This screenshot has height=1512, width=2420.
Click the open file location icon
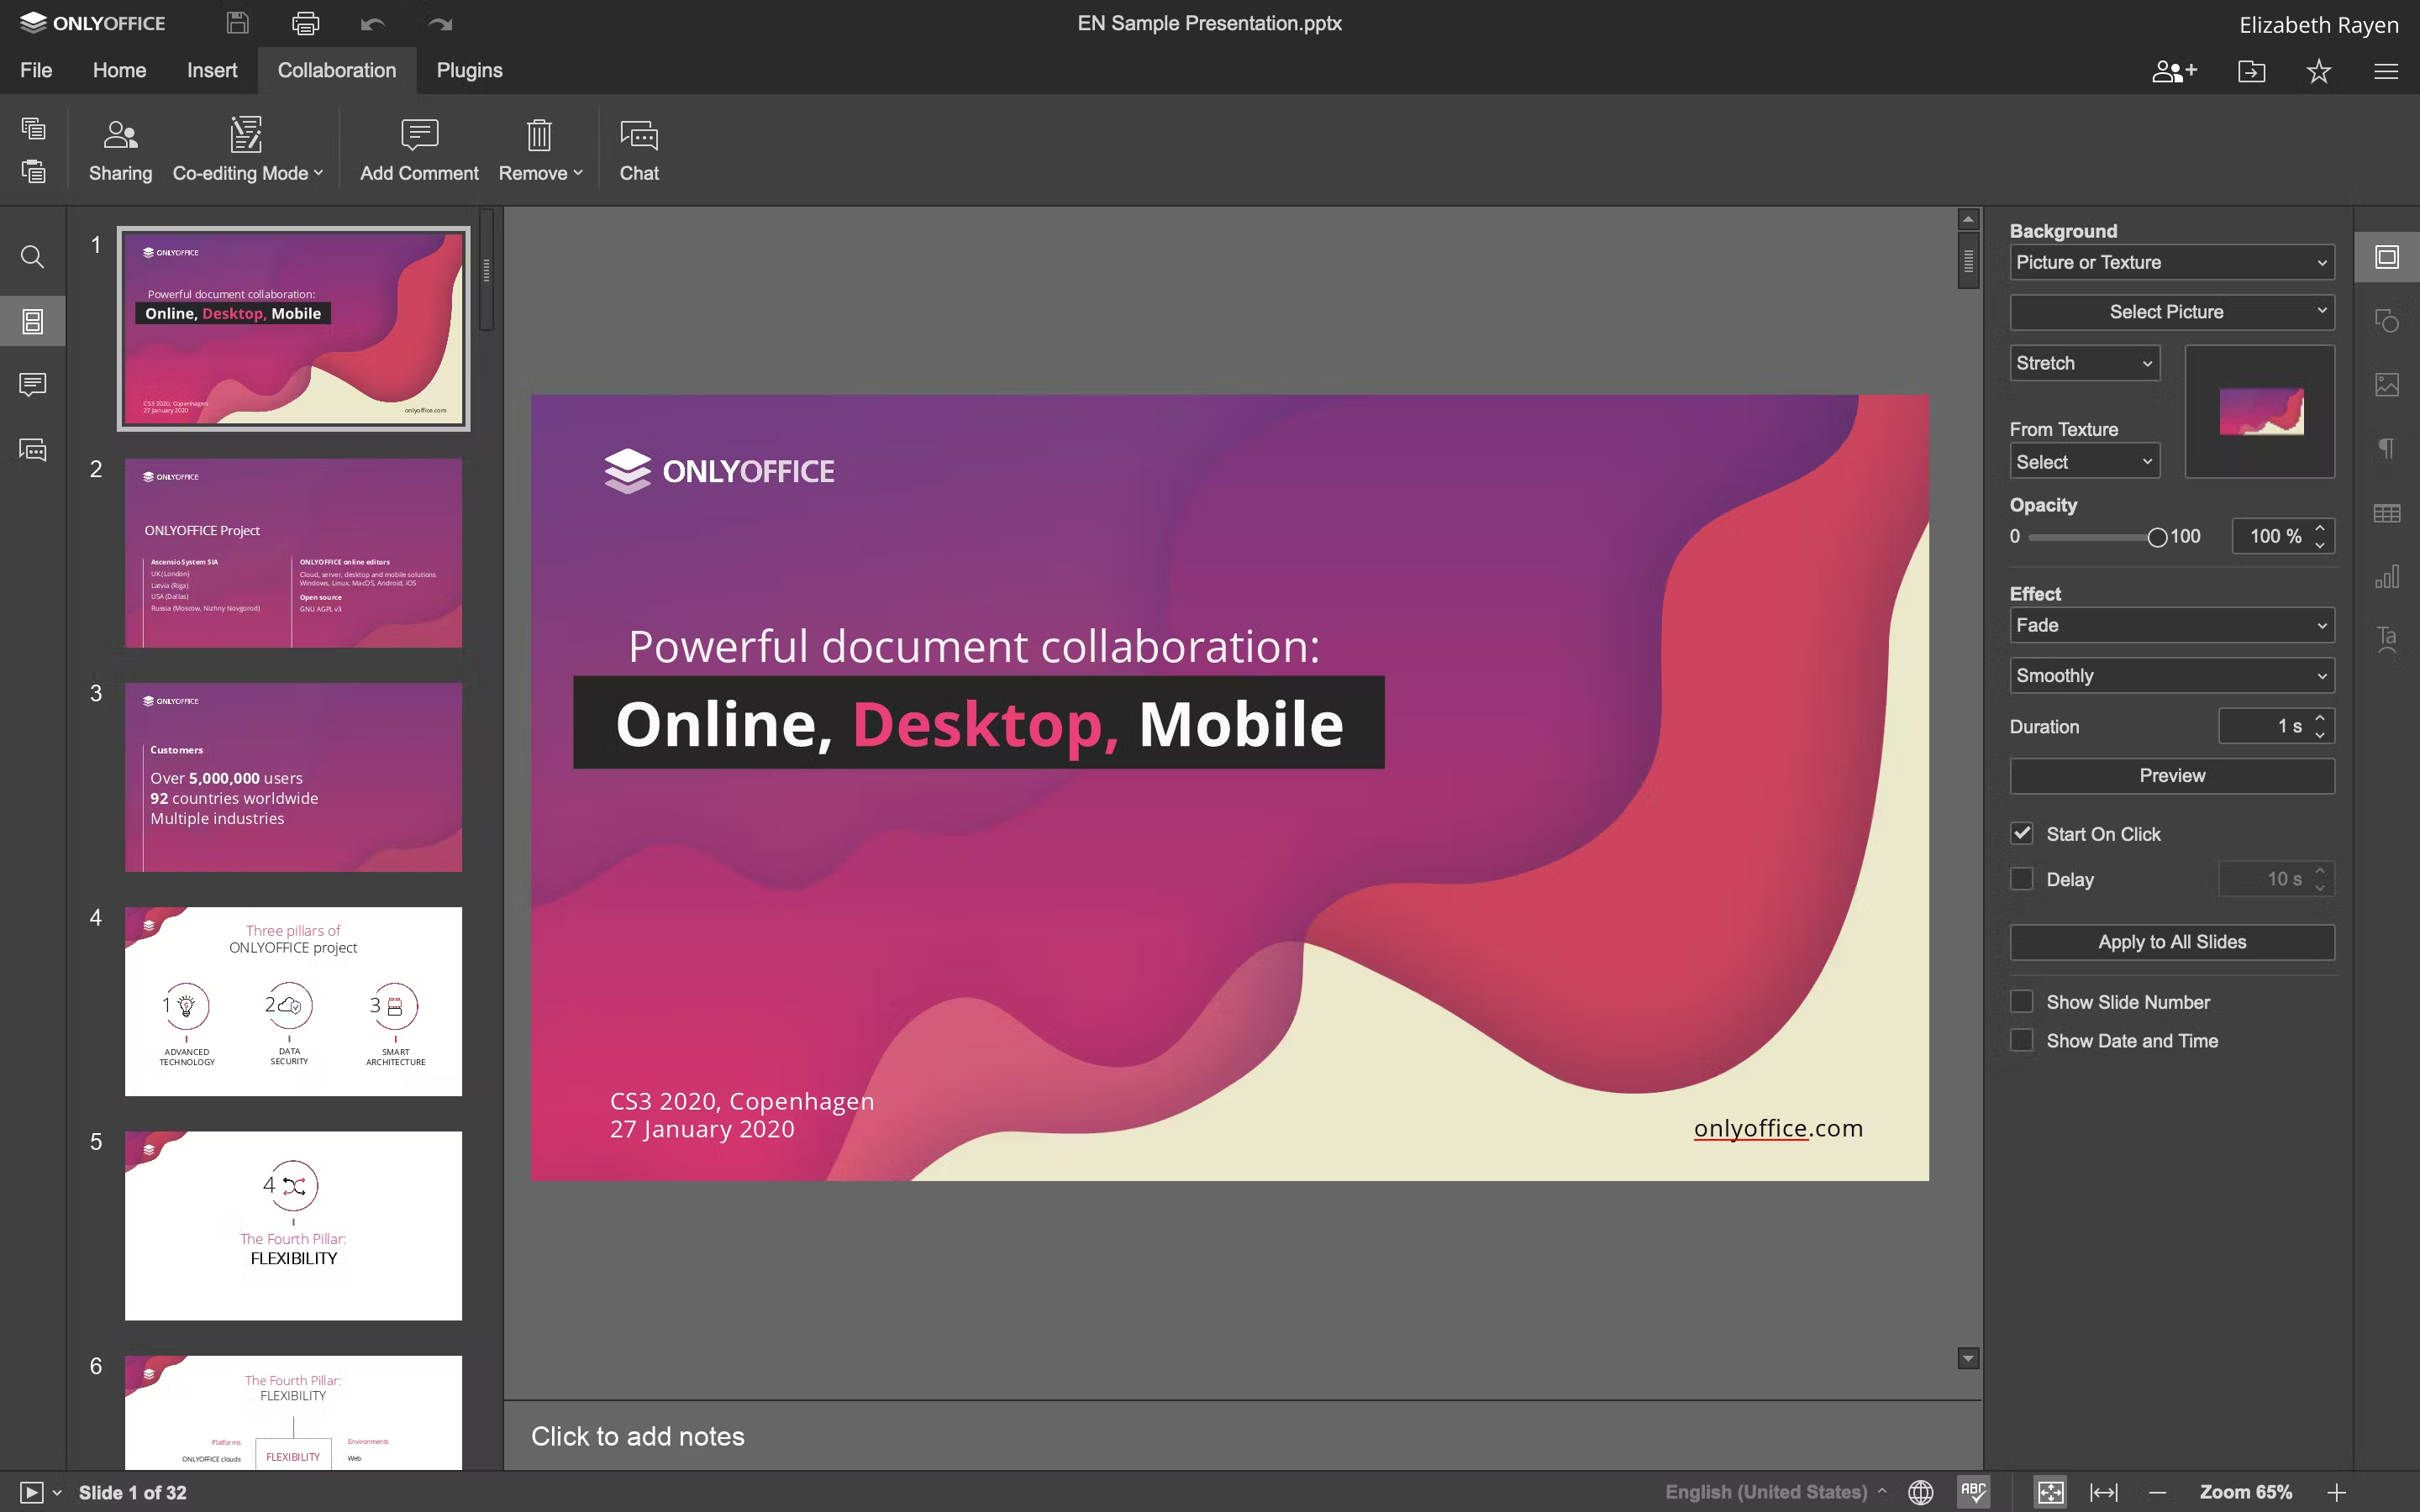pos(2252,71)
